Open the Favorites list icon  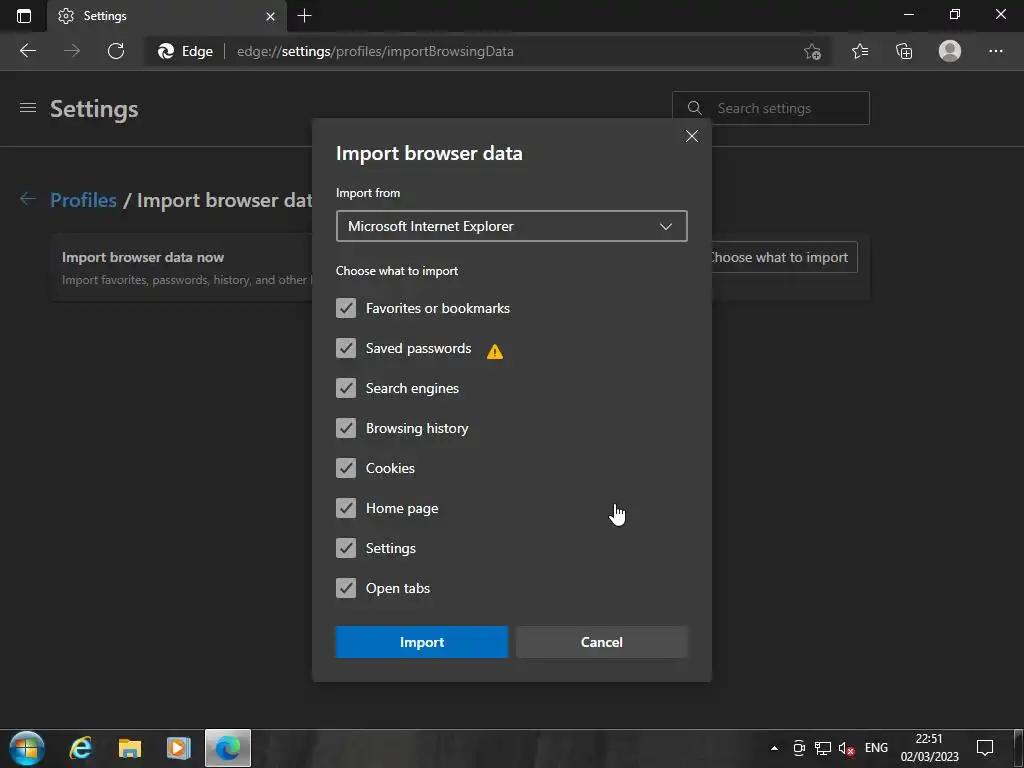pos(860,51)
